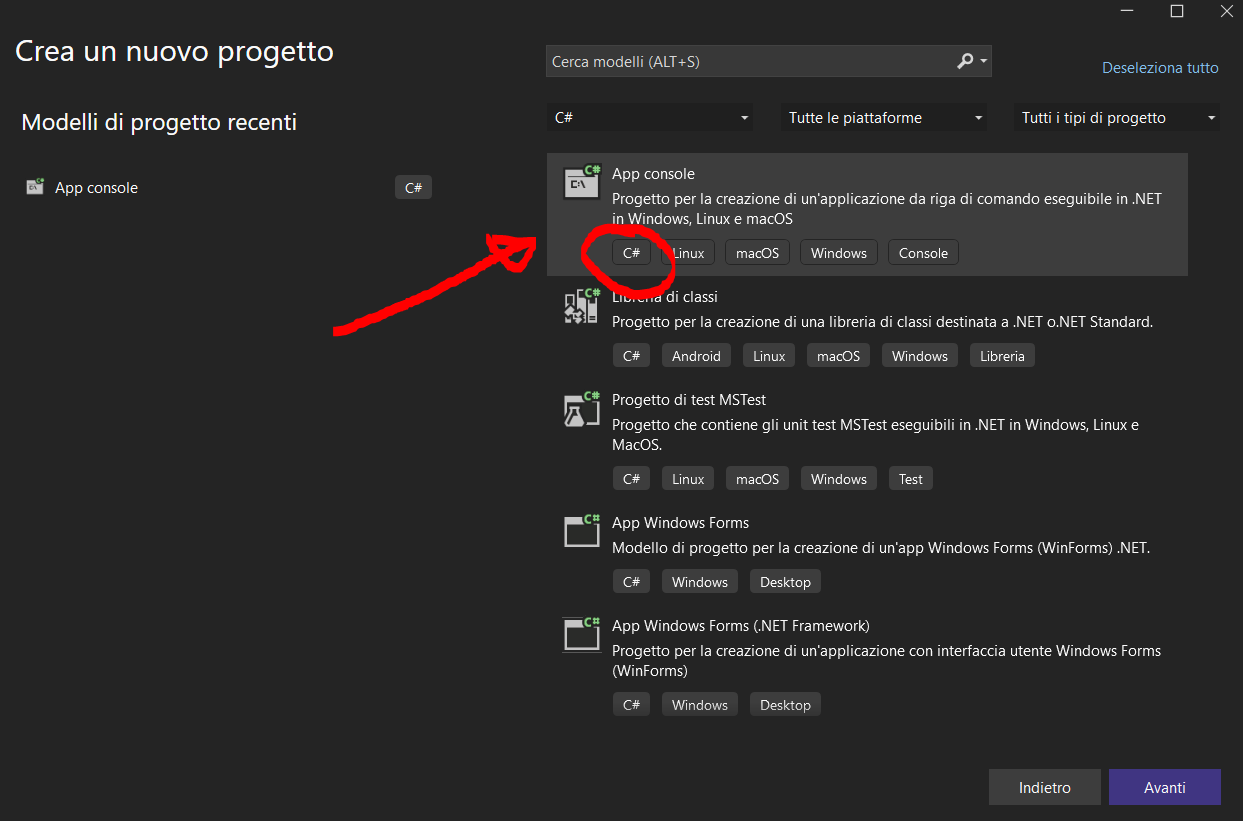
Task: Click the Deseleziona tutto link
Action: [x=1160, y=68]
